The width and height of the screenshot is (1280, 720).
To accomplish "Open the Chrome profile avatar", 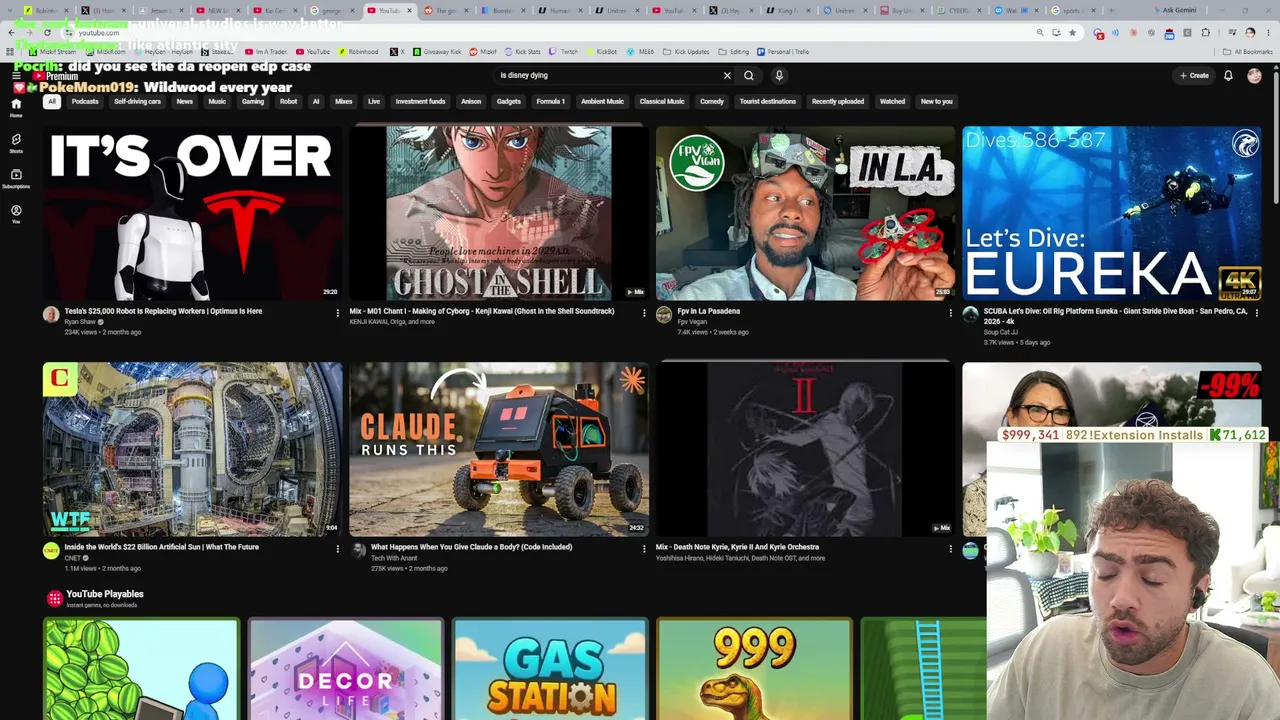I will click(1250, 33).
